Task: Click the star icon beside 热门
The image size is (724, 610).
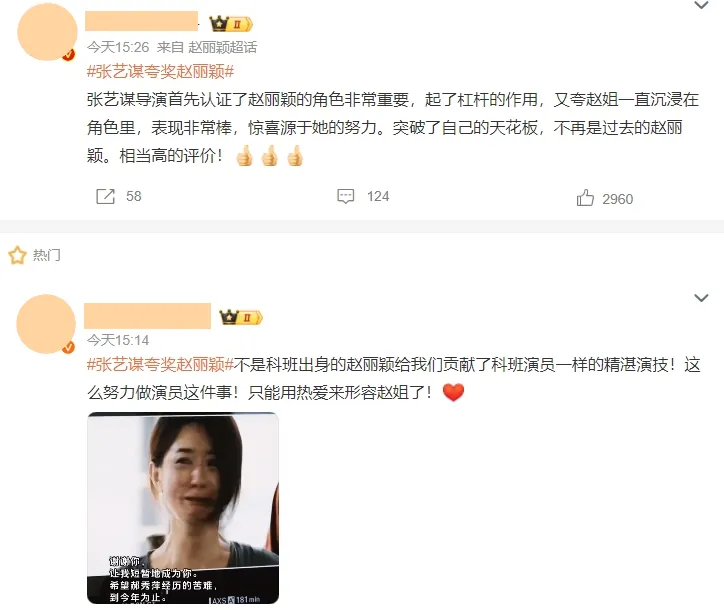Action: pos(18,255)
